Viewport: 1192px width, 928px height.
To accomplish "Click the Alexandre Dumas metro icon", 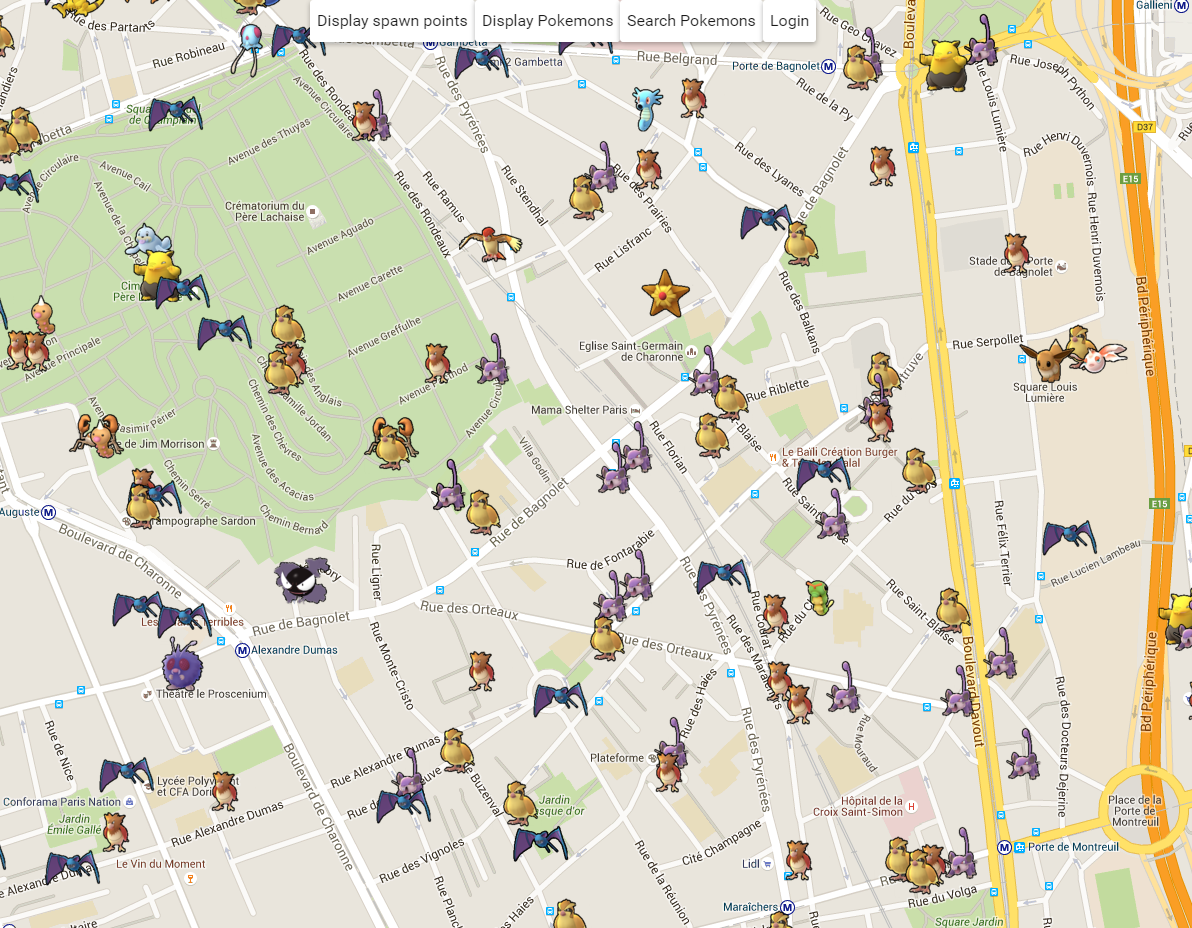I will coord(243,651).
